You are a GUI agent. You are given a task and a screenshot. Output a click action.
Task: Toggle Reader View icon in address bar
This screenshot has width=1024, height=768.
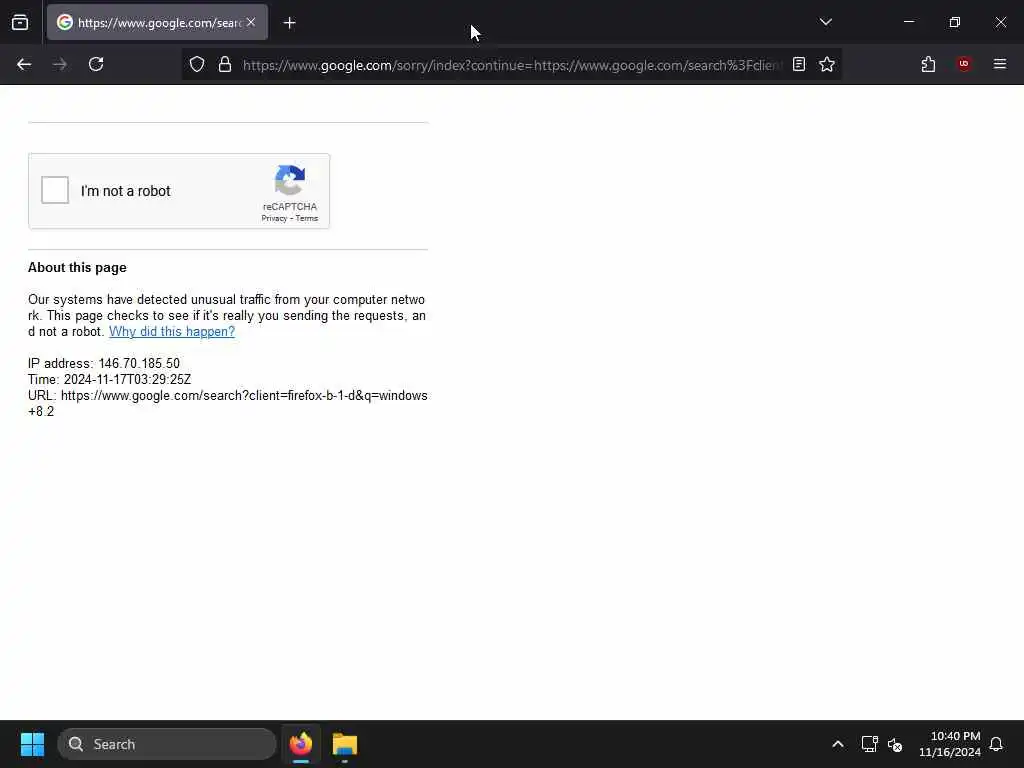(799, 64)
